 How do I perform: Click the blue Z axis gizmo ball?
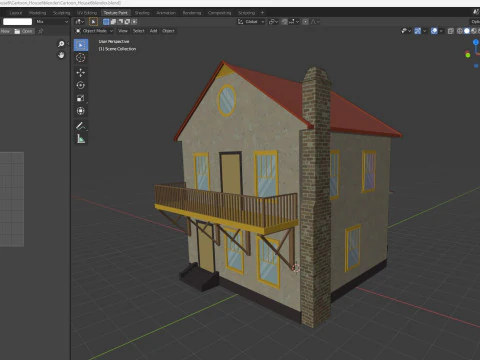coord(476,42)
